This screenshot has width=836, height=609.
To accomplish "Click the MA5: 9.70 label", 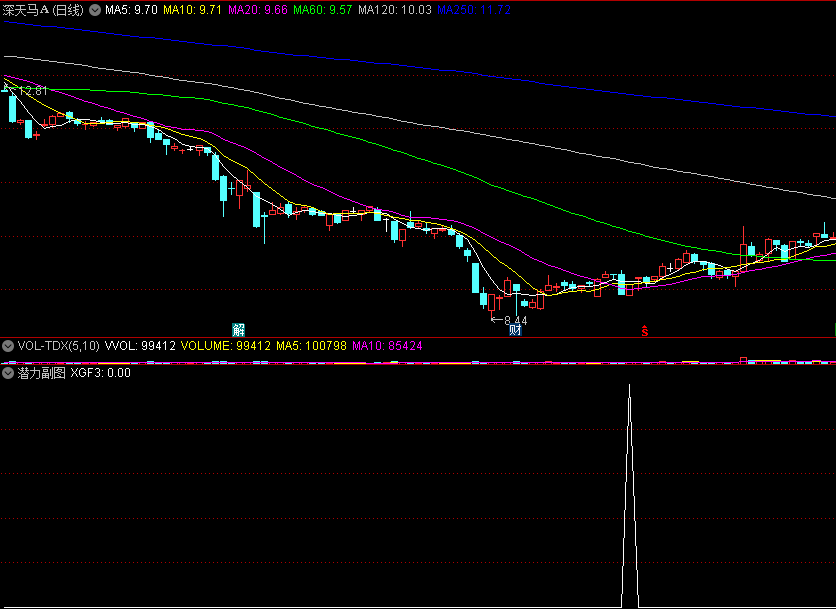I will click(x=131, y=10).
